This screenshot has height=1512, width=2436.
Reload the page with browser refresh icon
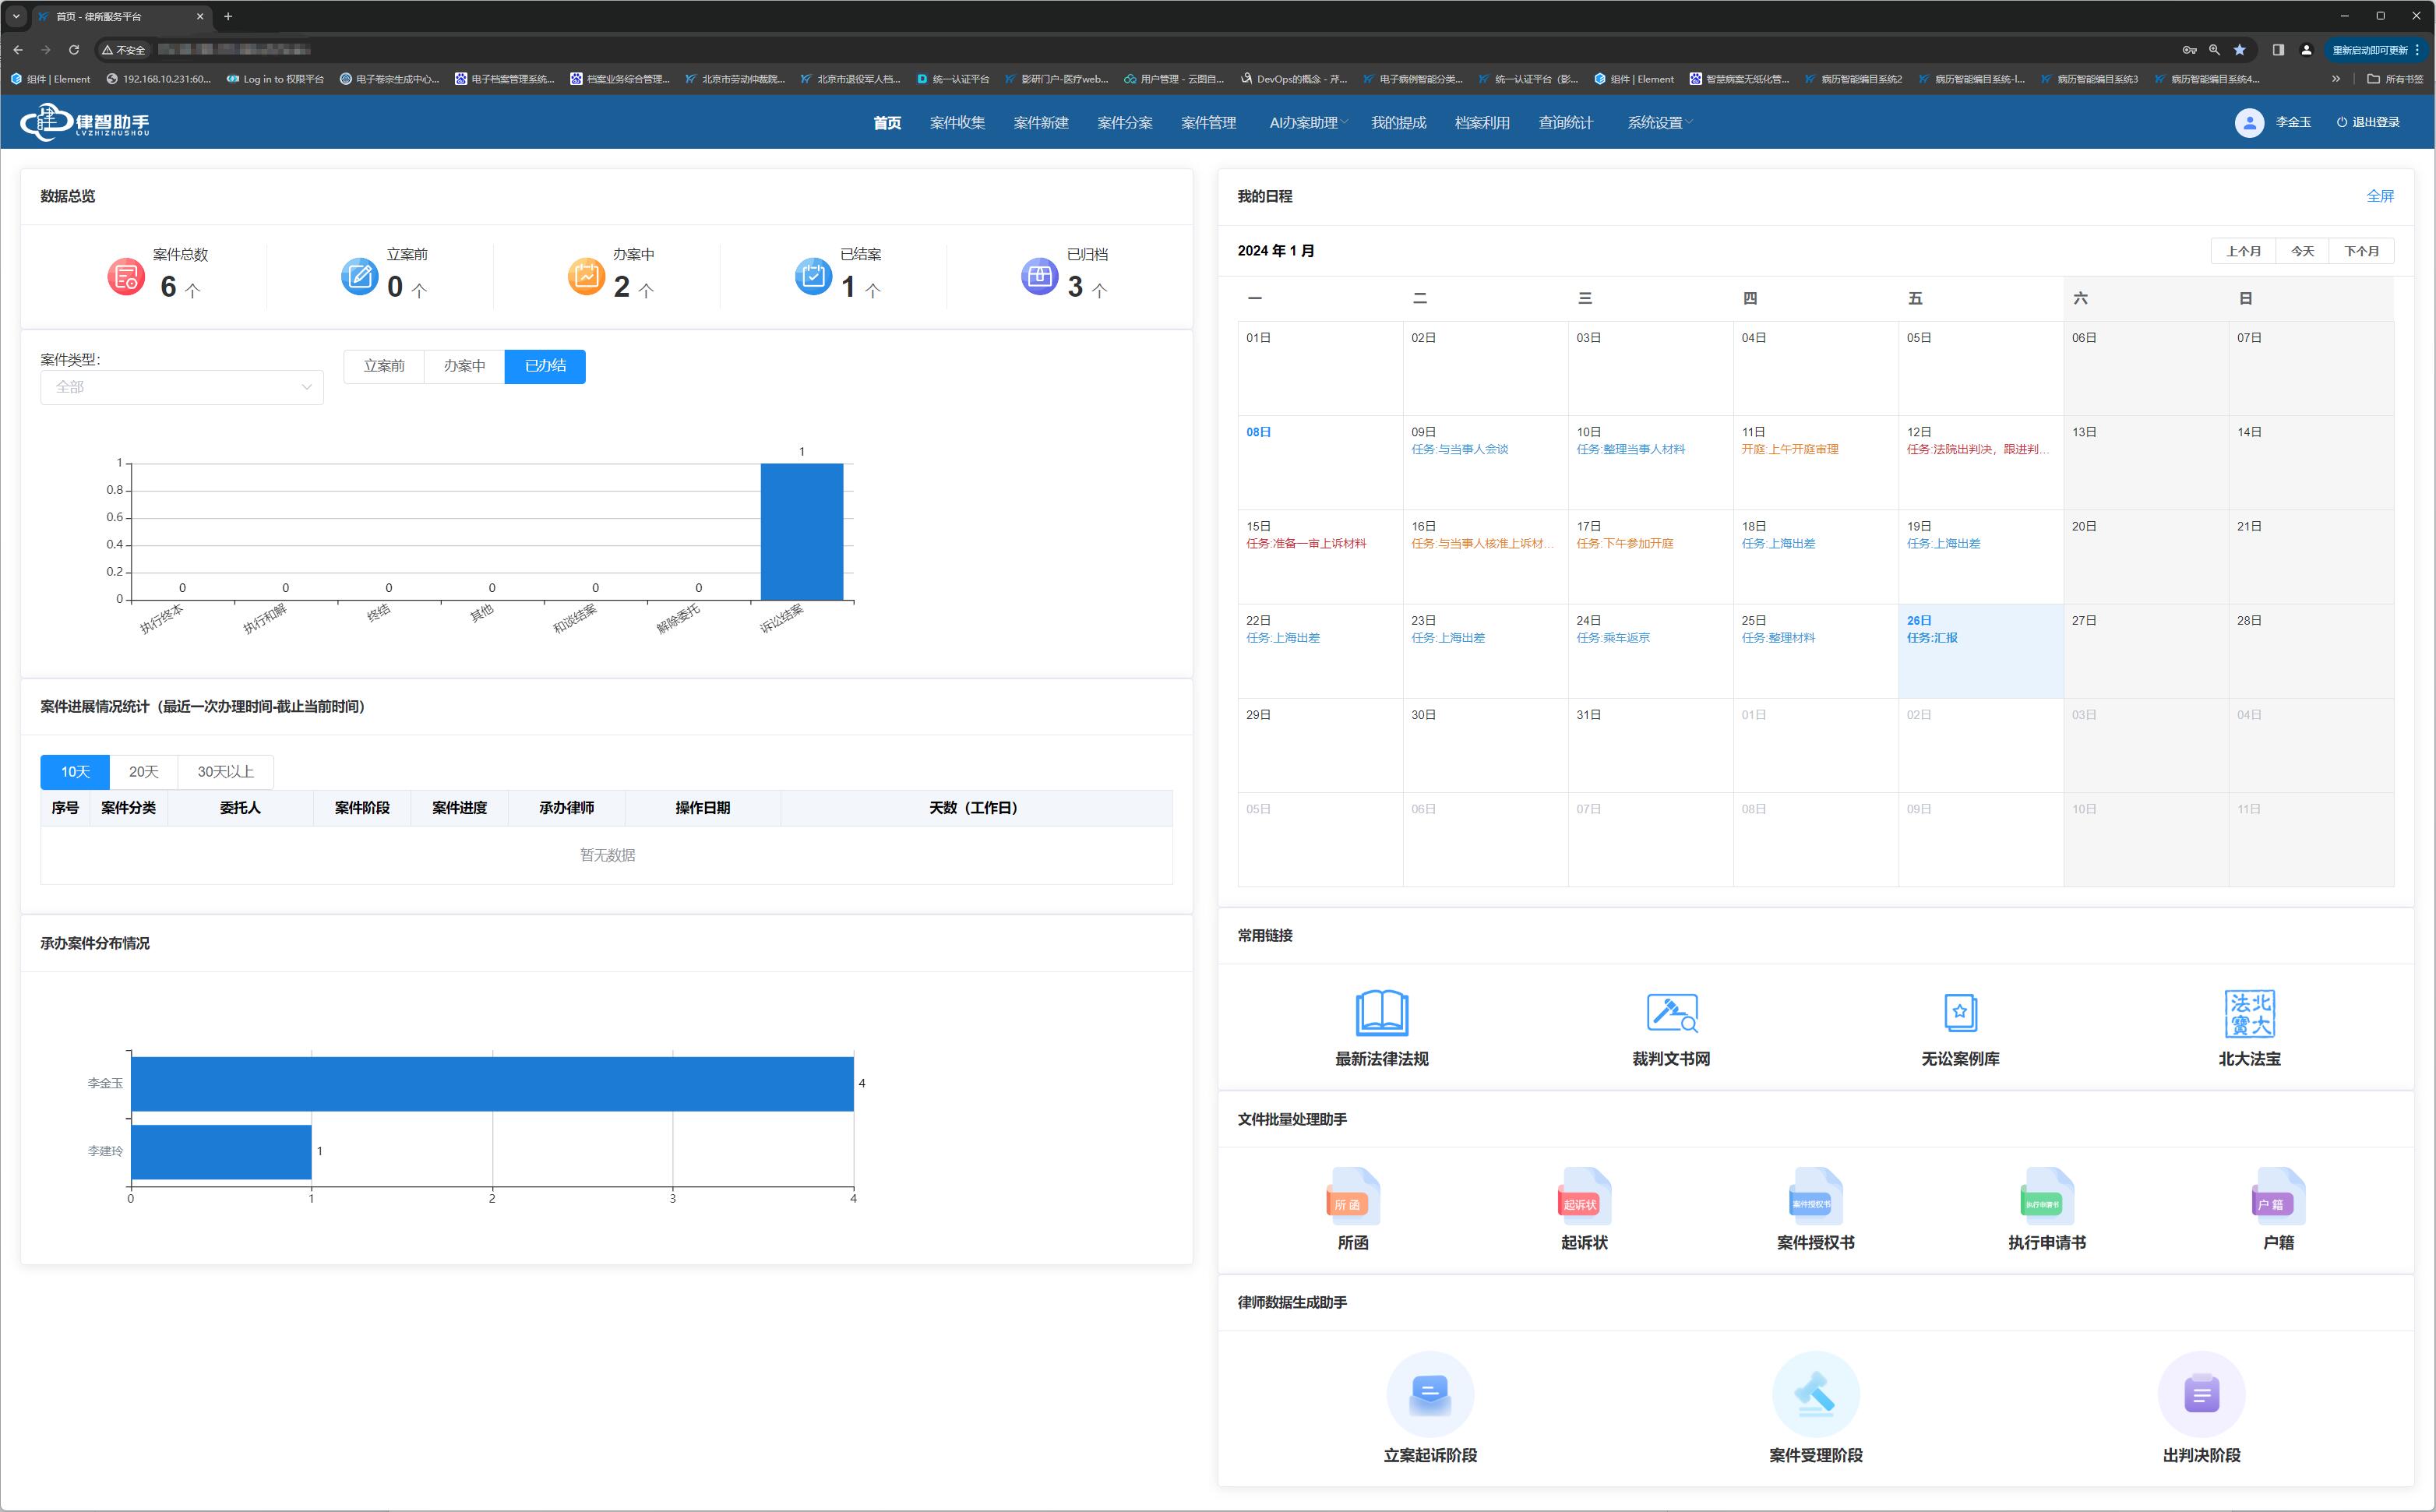(74, 49)
